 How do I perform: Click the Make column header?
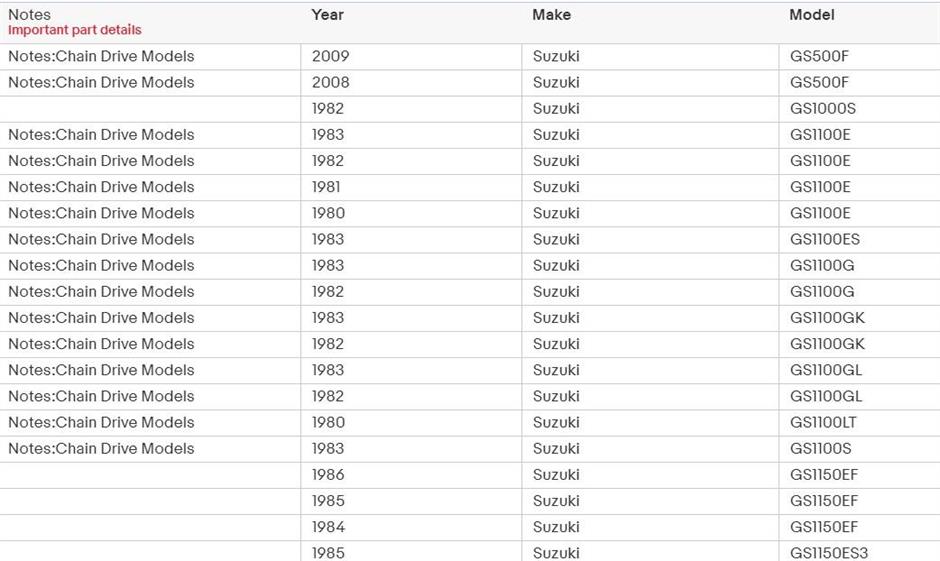coord(551,15)
